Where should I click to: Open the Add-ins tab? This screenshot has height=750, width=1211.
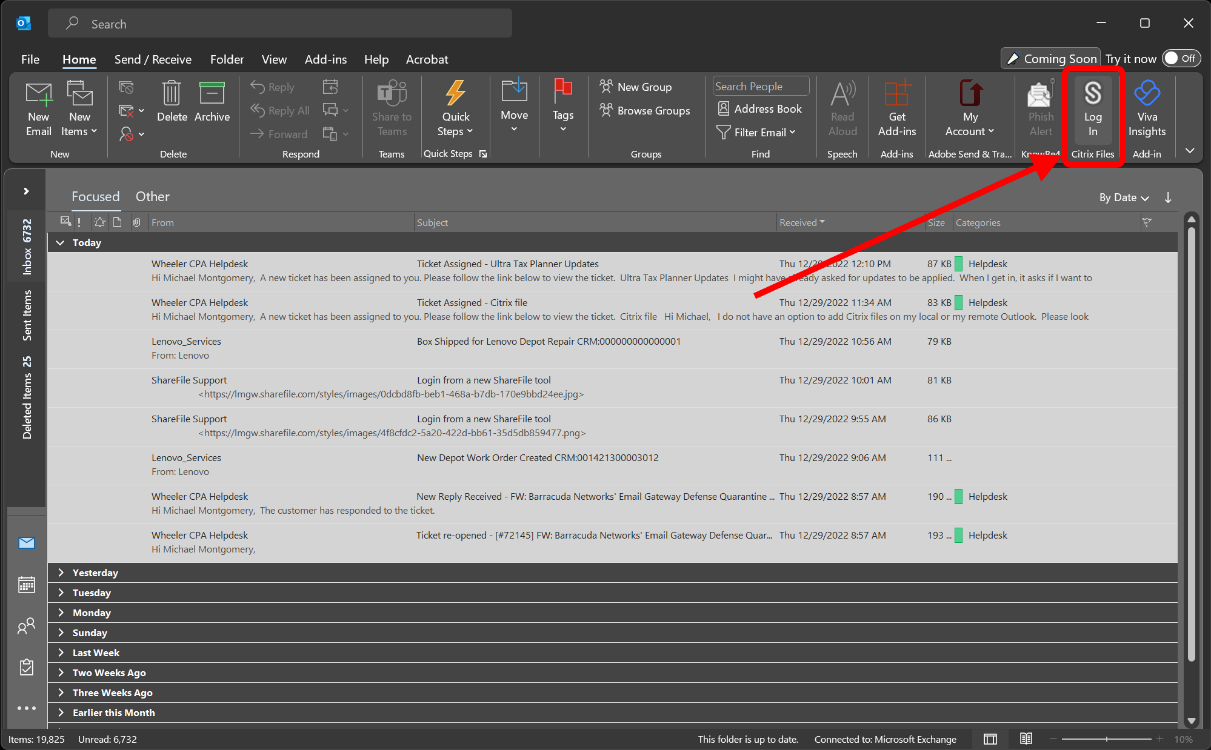(x=326, y=59)
